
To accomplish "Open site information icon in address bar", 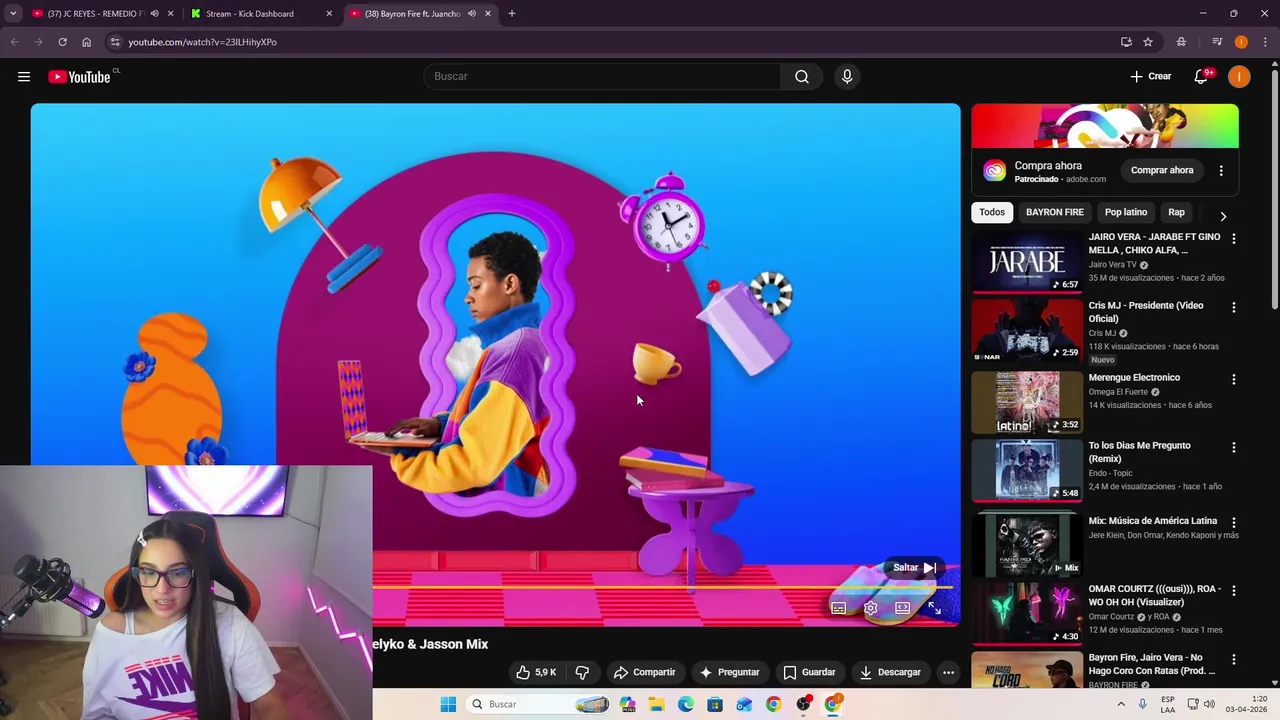I will (x=115, y=42).
